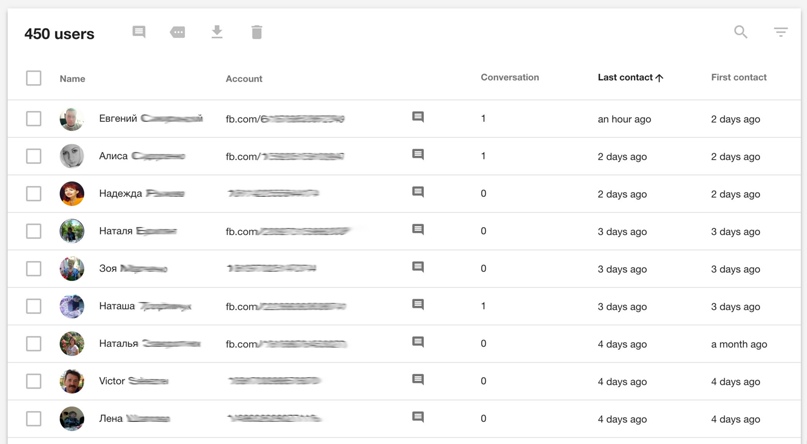807x444 pixels.
Task: Open the fb.com account link for Наталья
Action: click(286, 344)
